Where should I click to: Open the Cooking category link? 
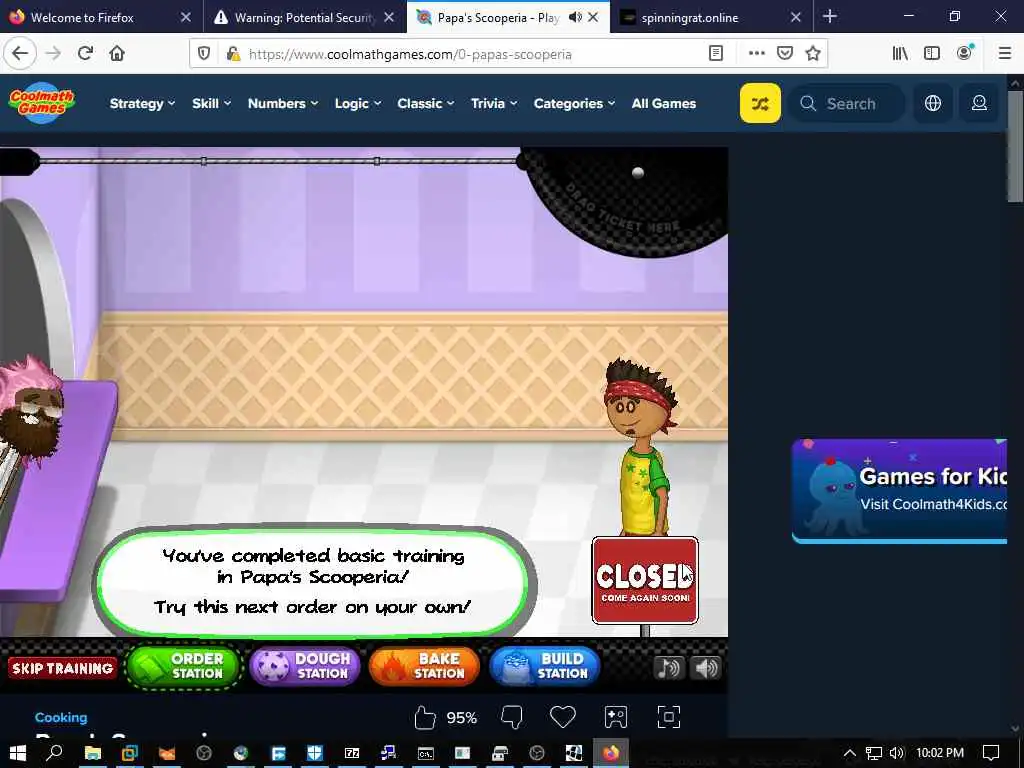61,717
